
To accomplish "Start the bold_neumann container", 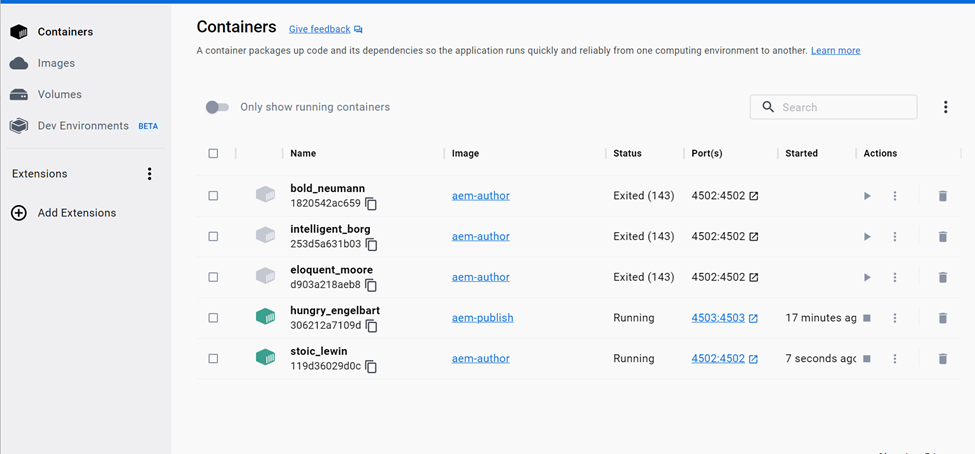I will [x=867, y=196].
